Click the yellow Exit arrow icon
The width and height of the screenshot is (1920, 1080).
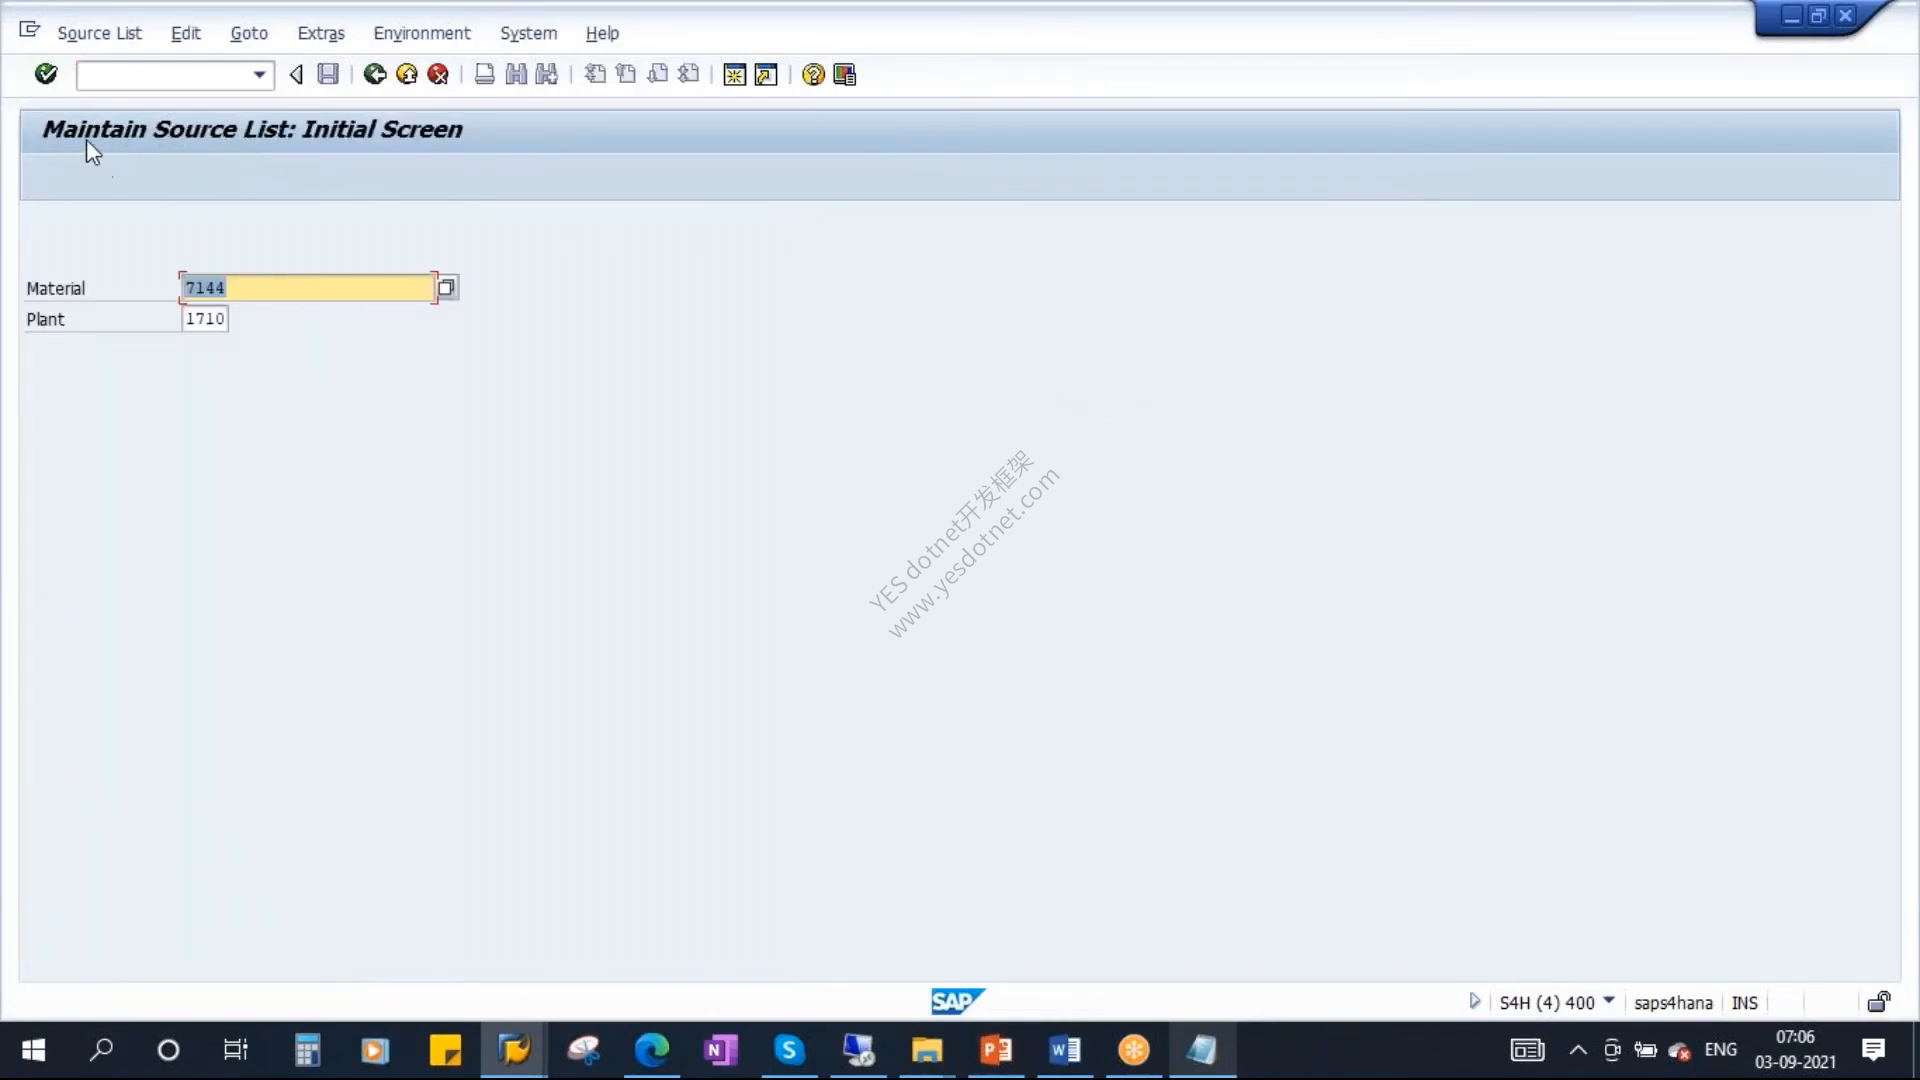407,74
